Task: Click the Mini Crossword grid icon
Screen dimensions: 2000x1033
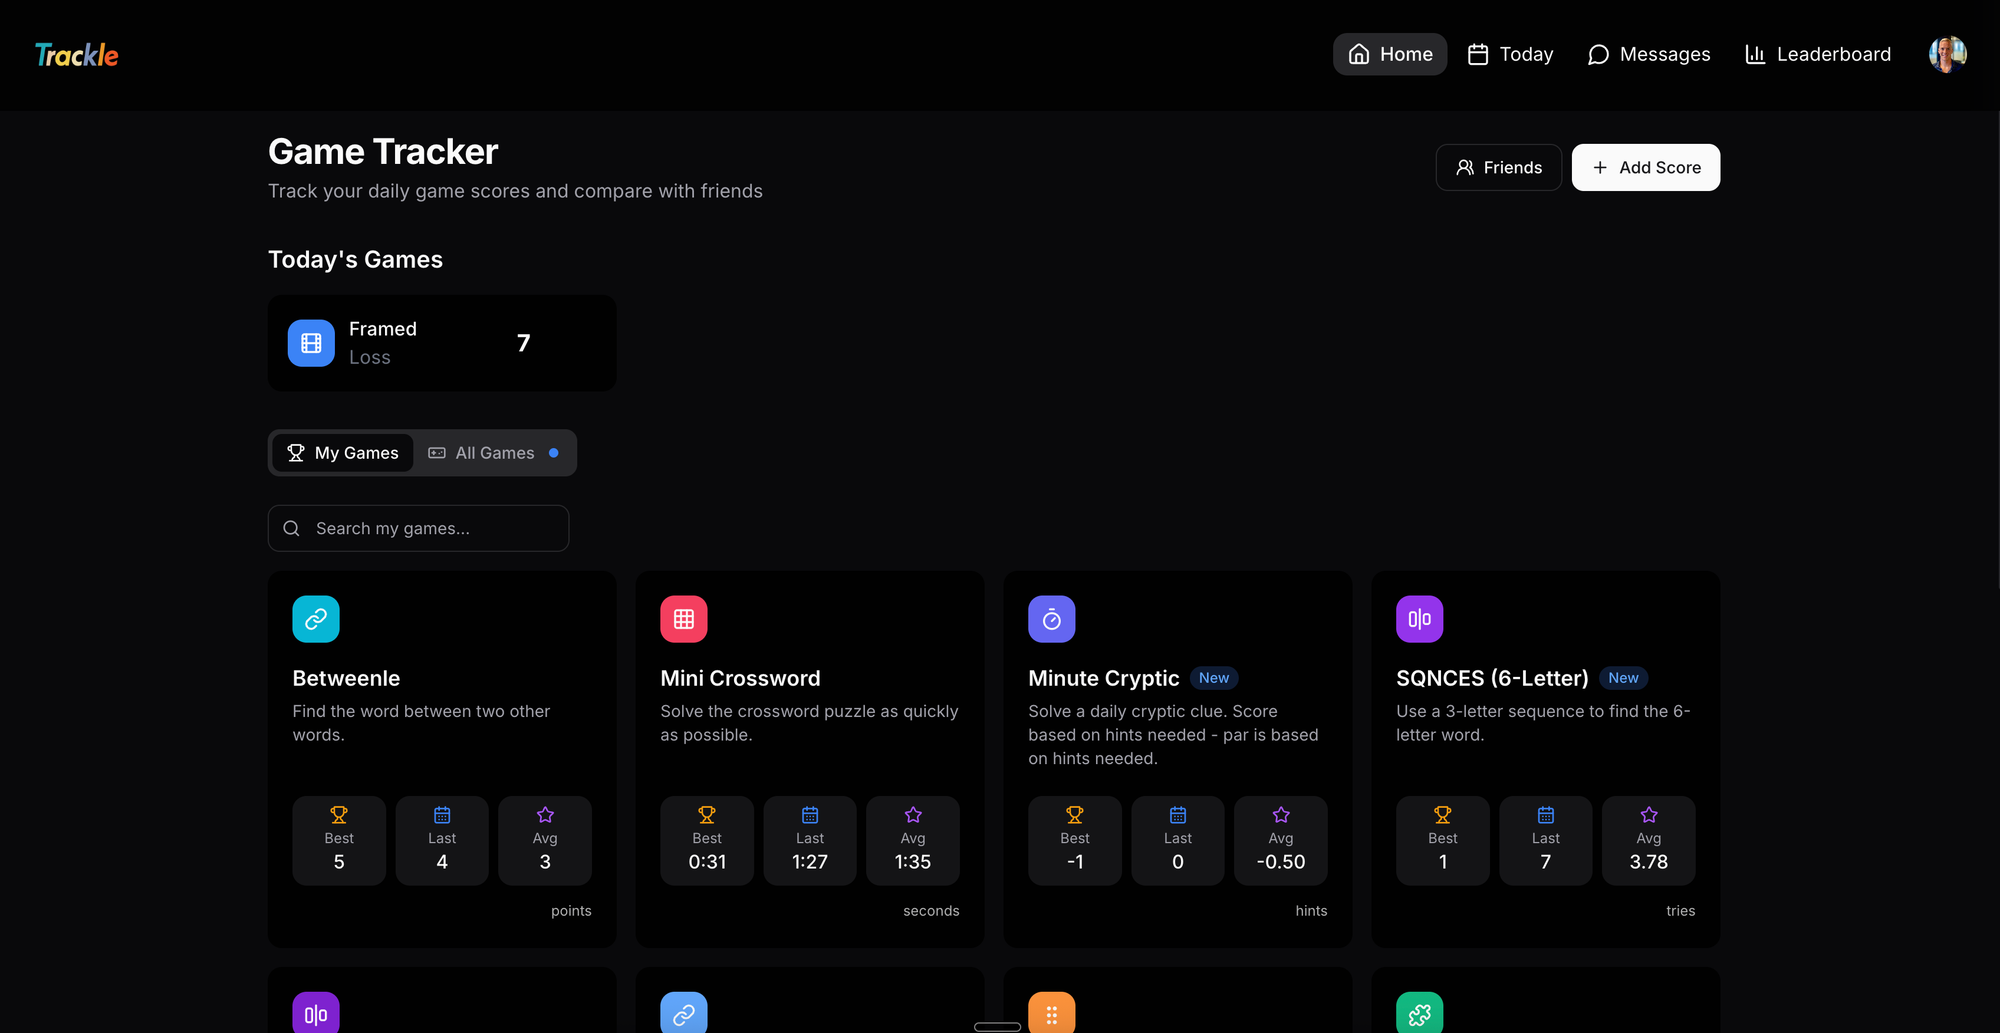Action: (684, 619)
